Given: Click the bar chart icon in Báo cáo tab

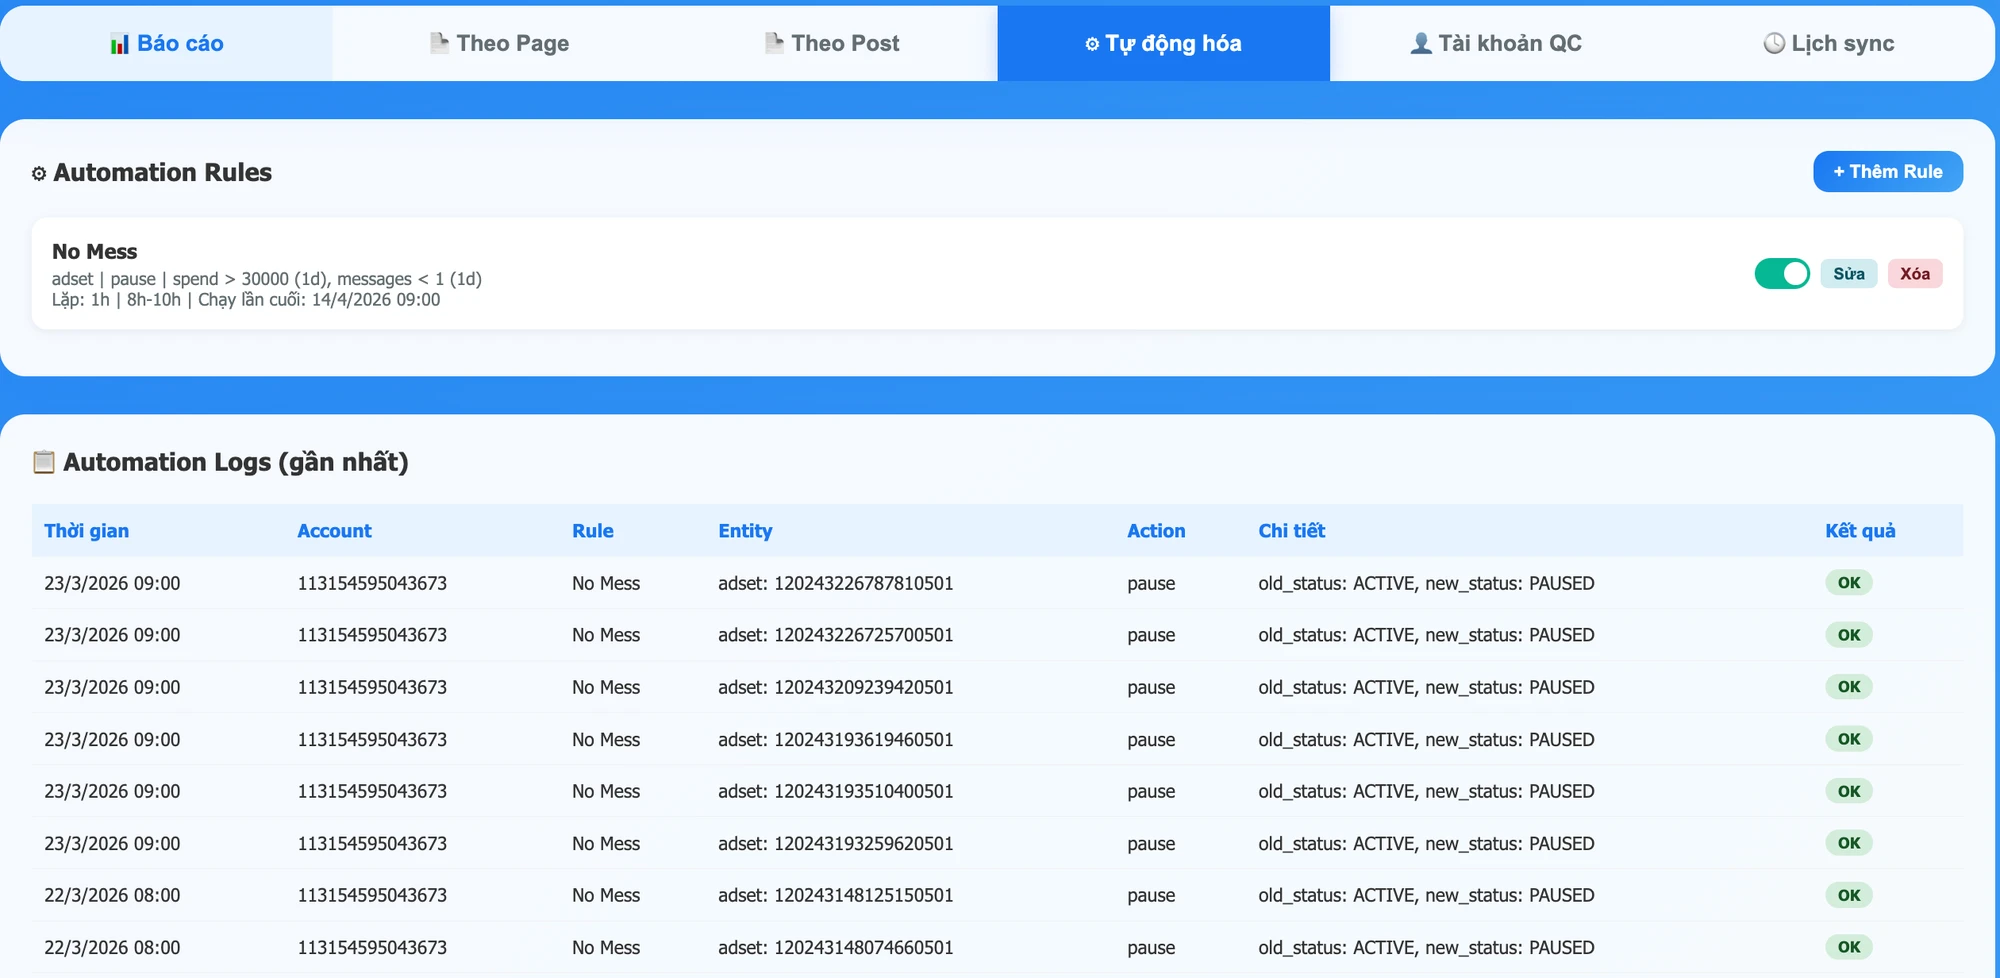Looking at the screenshot, I should coord(119,44).
